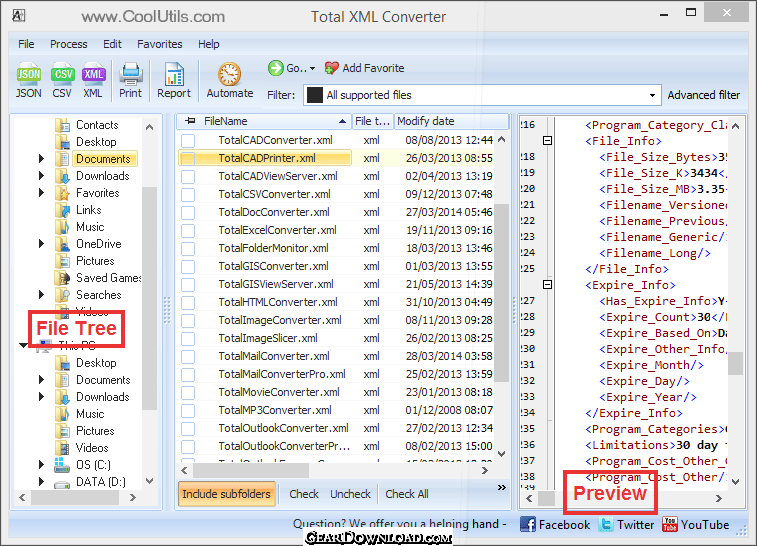
Task: Collapse the Expire_Info XML node
Action: click(547, 284)
